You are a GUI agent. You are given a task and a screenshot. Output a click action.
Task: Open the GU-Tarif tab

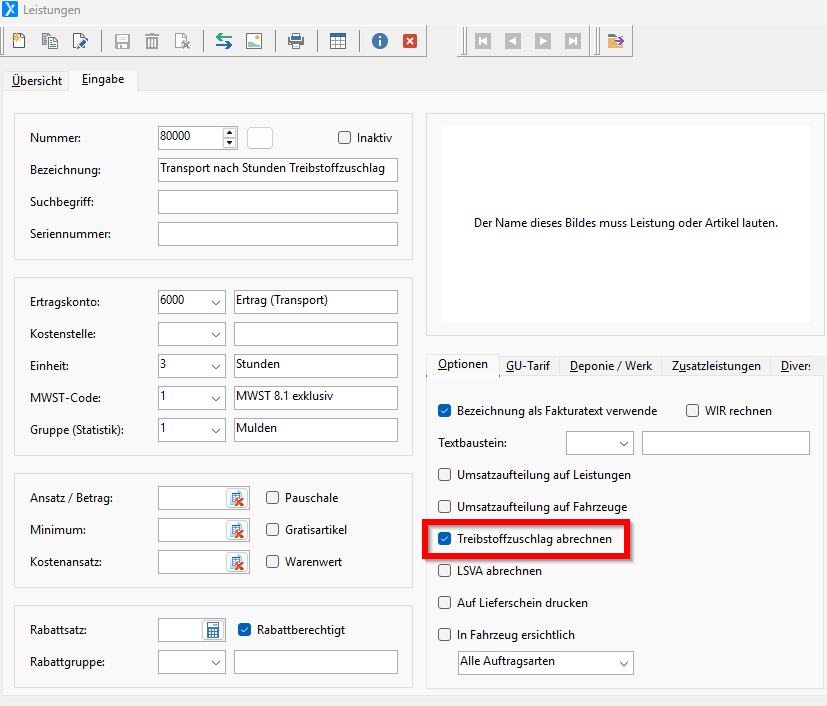(526, 366)
